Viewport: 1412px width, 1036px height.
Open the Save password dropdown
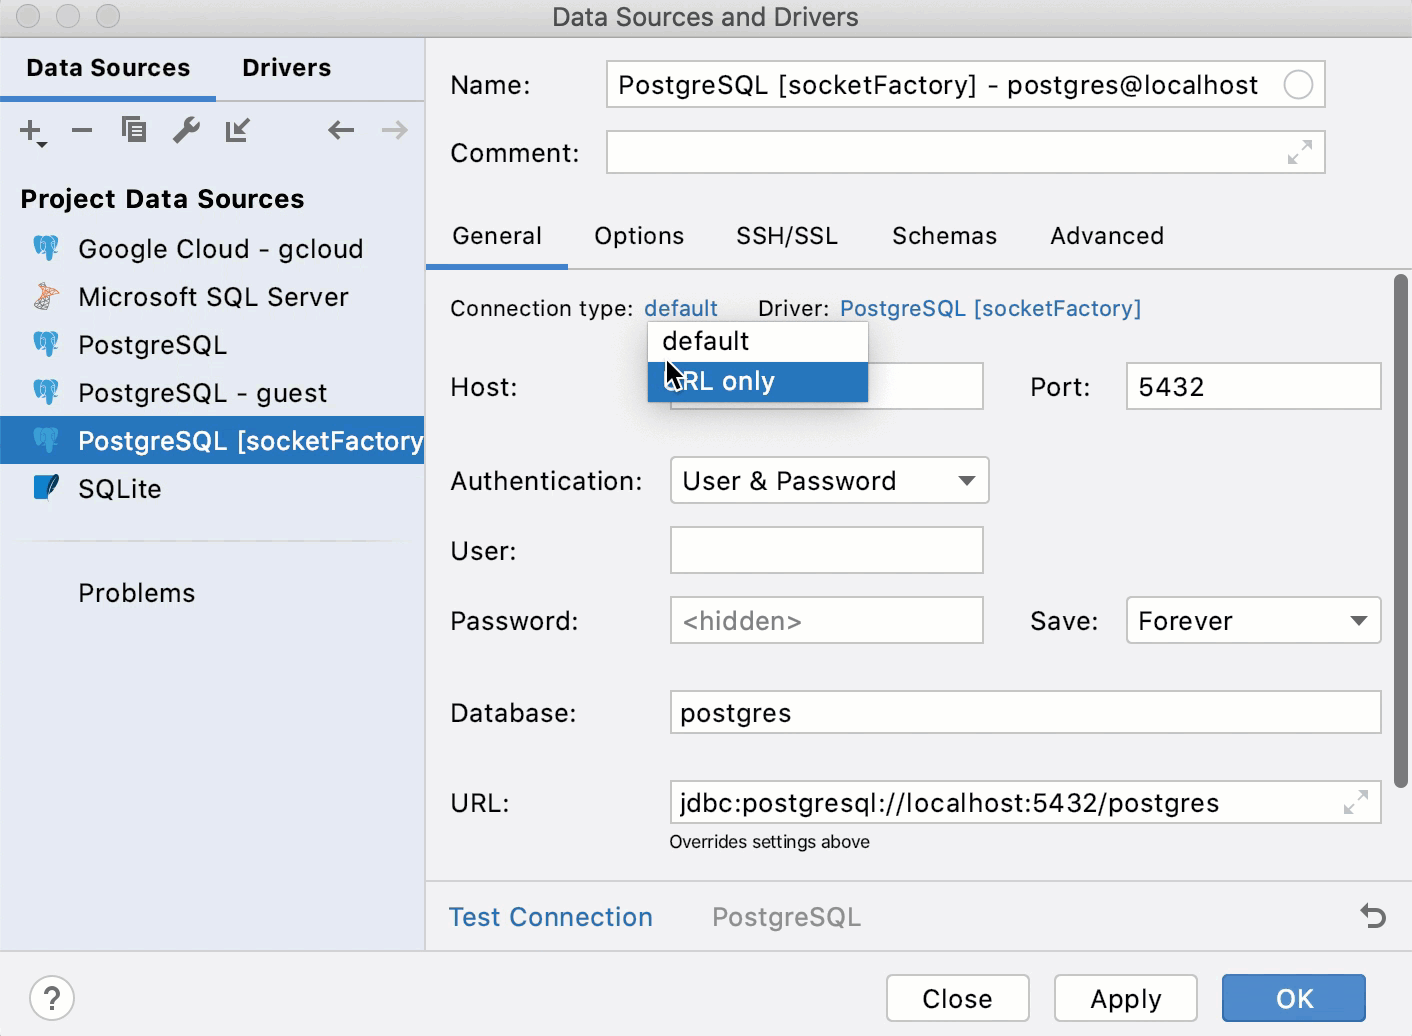pos(1253,621)
